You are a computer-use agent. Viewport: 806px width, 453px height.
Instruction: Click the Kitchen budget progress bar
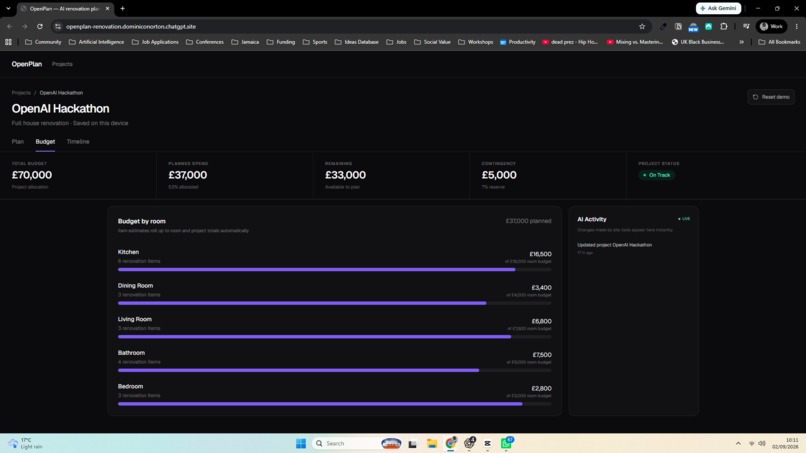[334, 269]
